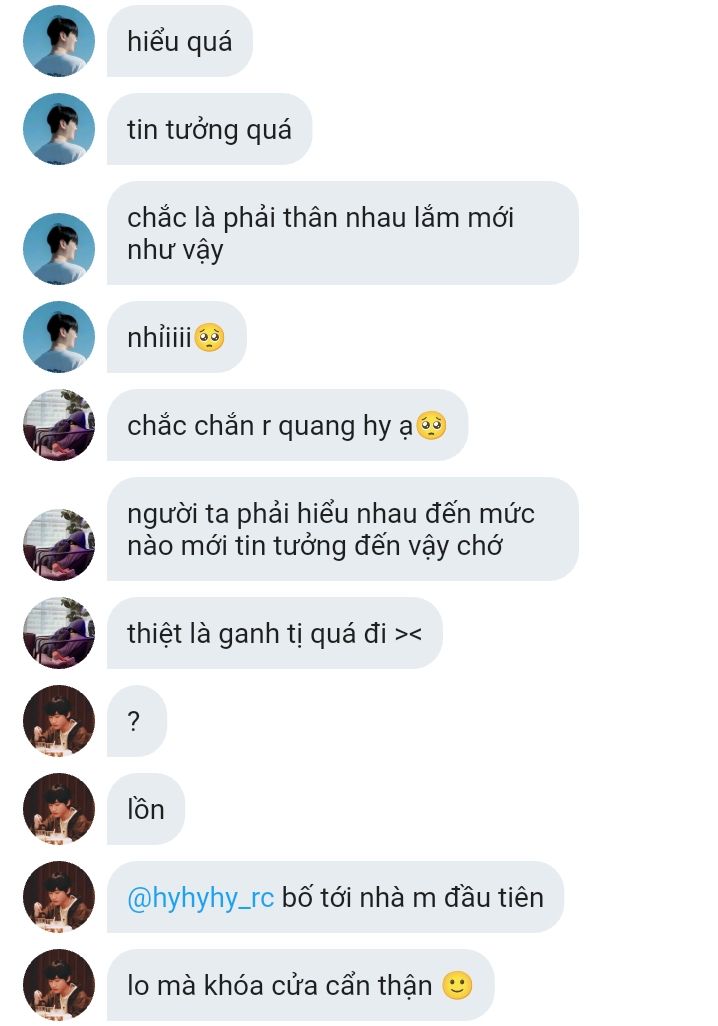Tap avatar next to 'tin tưởng quá'
This screenshot has width=718, height=1026.
[59, 129]
